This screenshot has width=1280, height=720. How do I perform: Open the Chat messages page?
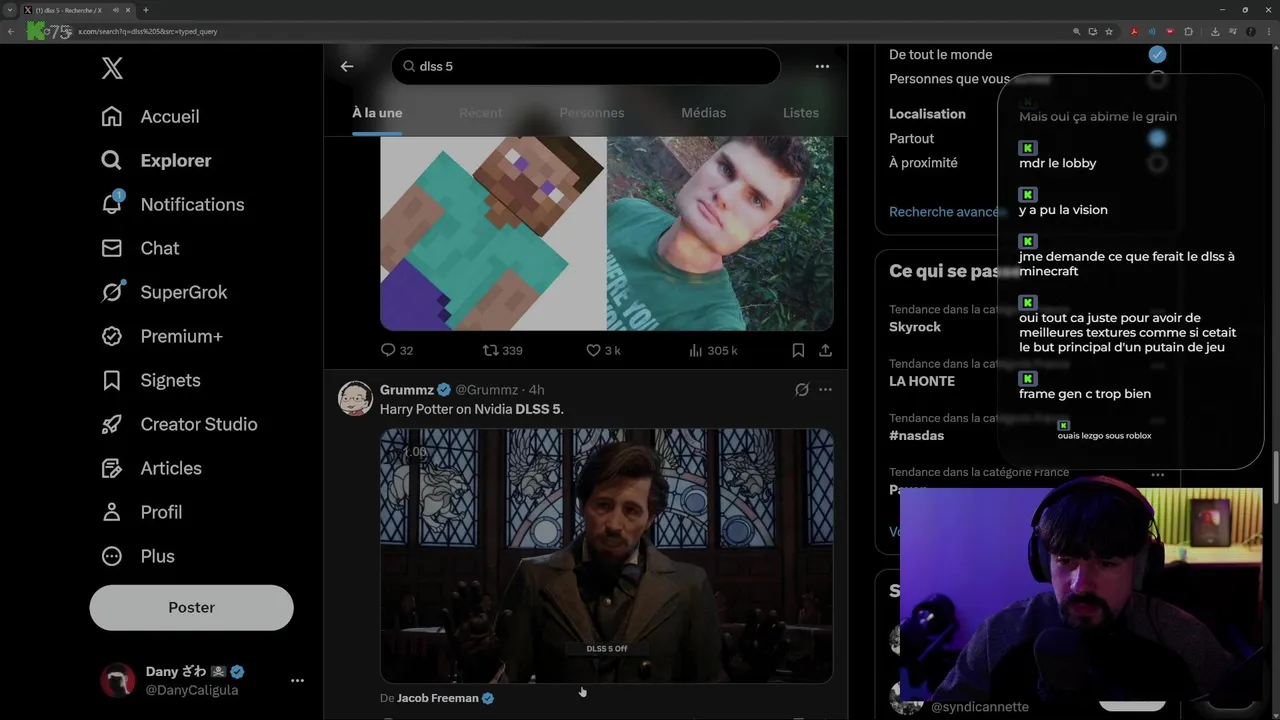[140, 248]
